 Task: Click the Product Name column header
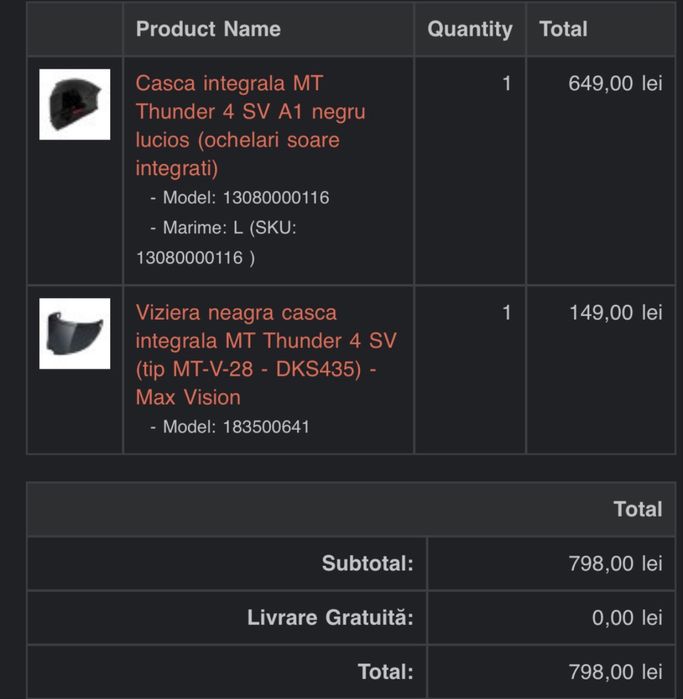pyautogui.click(x=208, y=29)
